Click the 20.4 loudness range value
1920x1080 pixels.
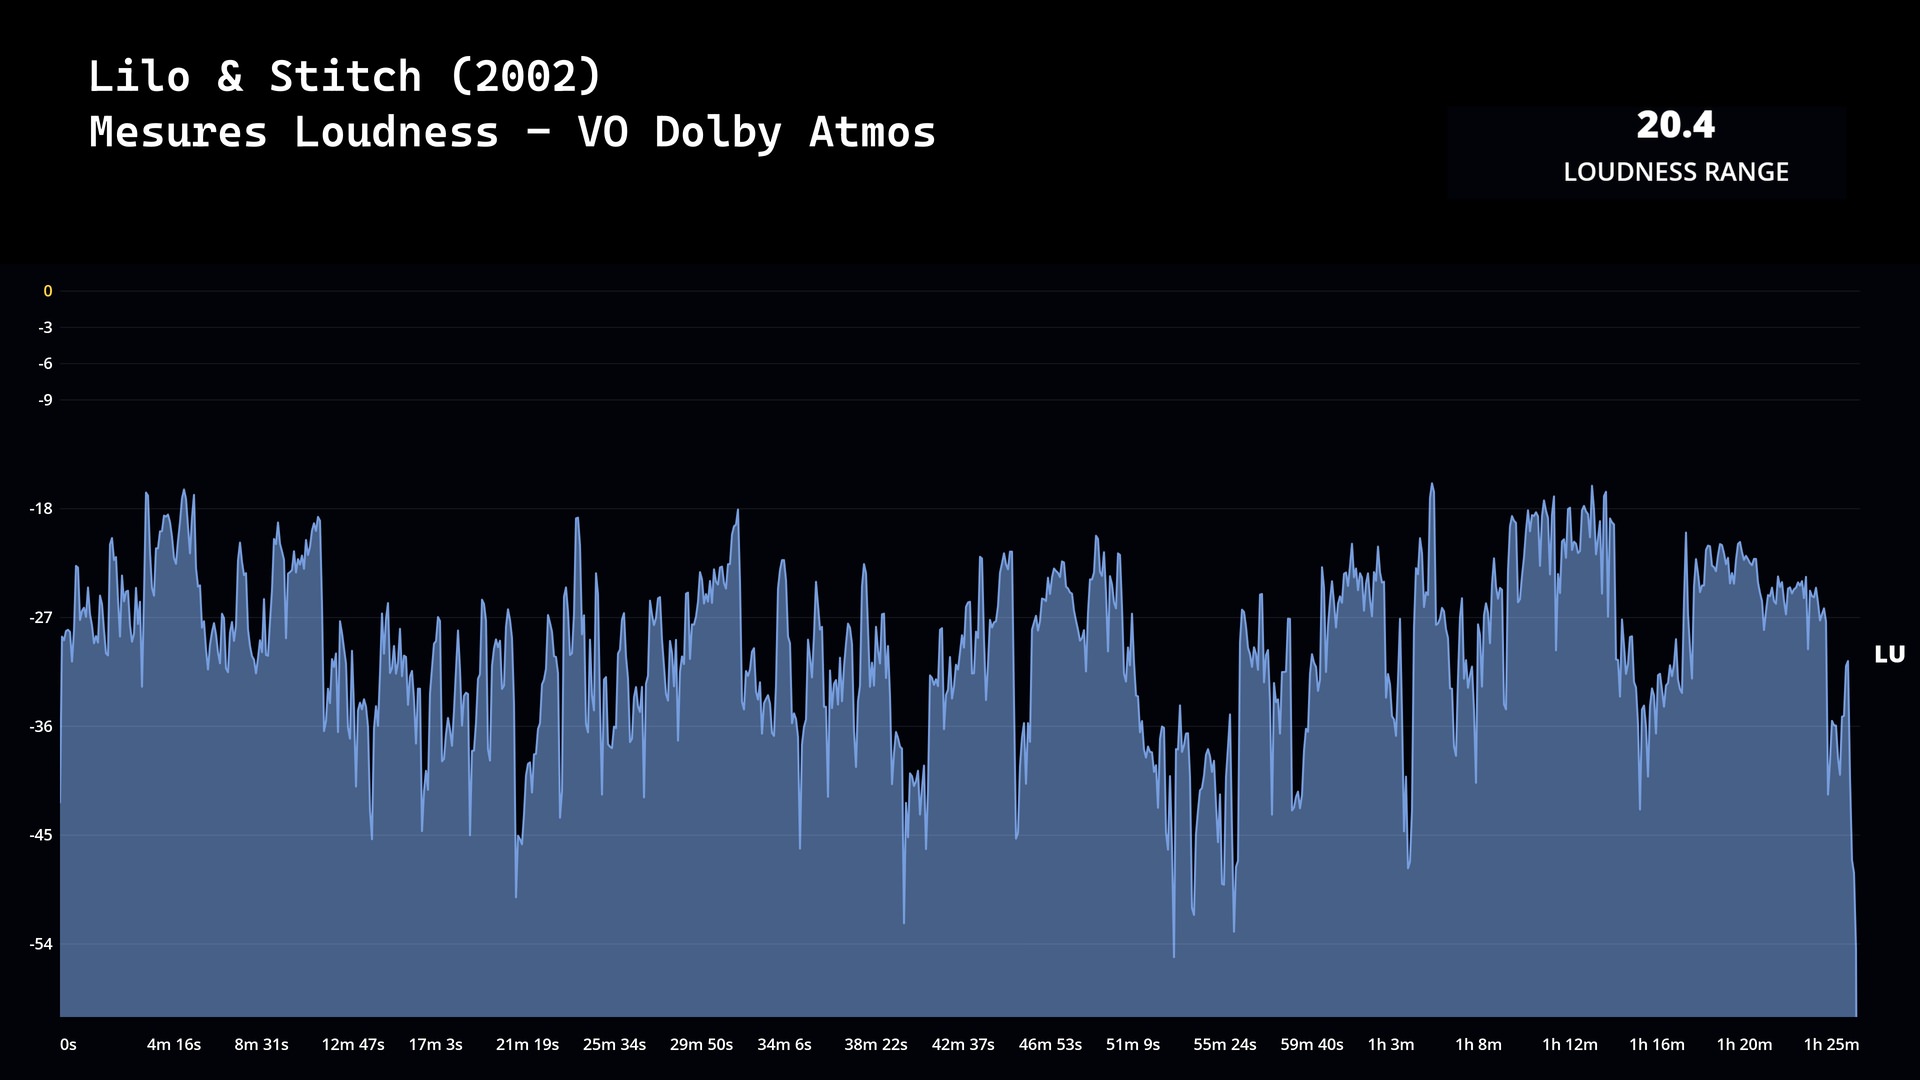[1675, 125]
